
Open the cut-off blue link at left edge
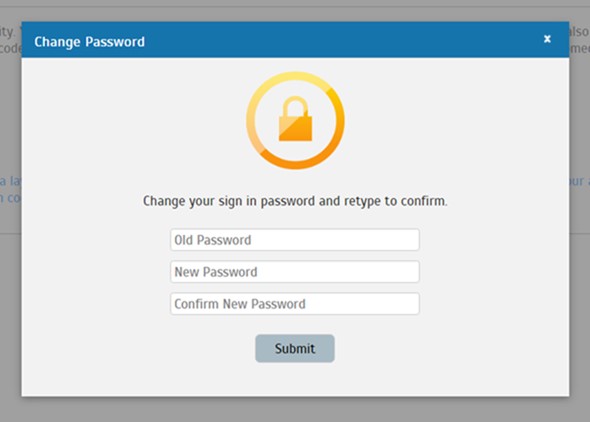point(11,181)
